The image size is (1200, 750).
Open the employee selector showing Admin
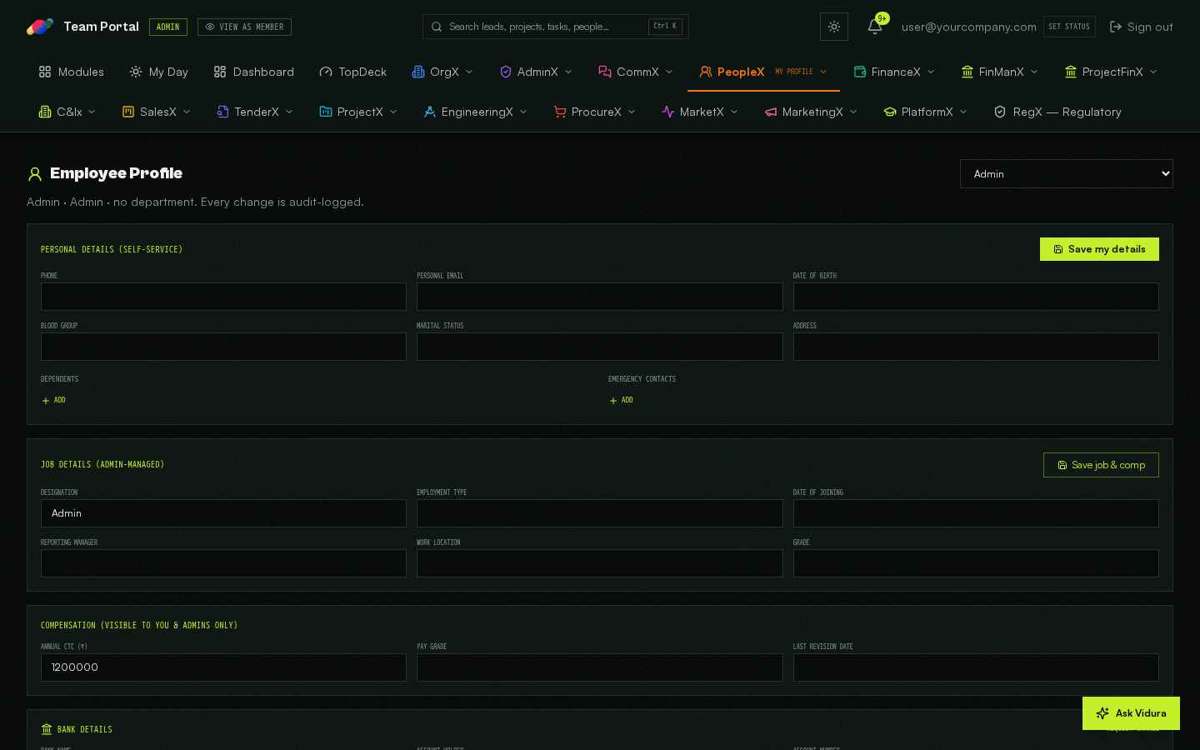(1066, 173)
